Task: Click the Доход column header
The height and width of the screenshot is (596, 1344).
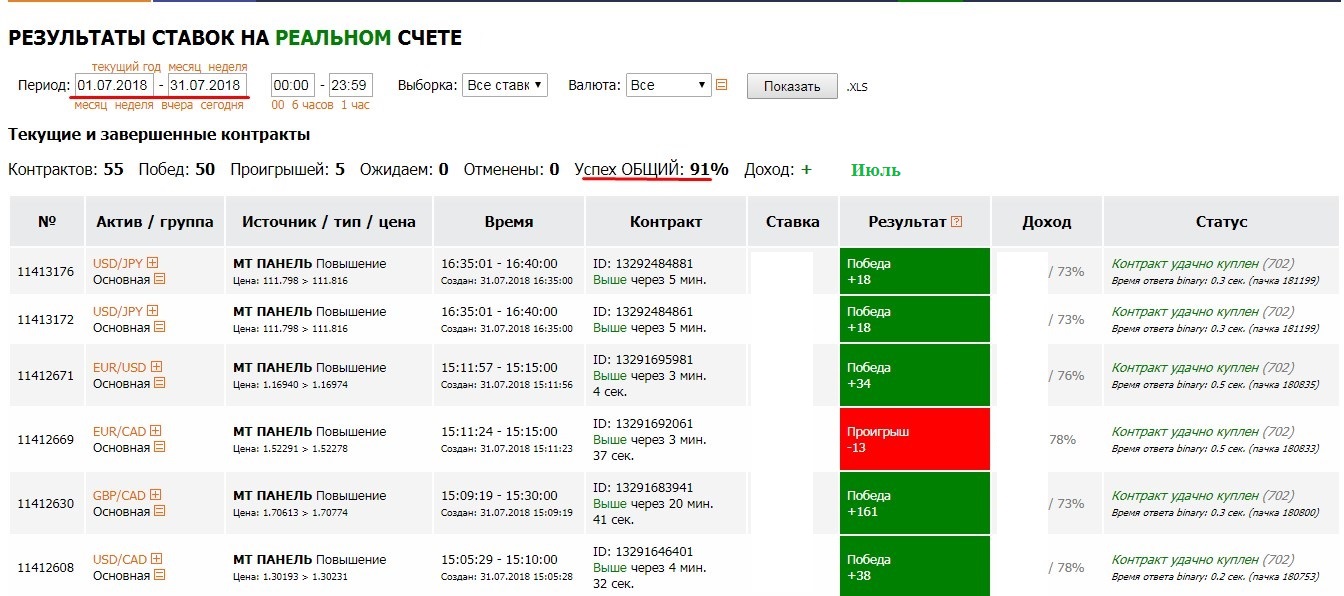Action: click(1047, 222)
